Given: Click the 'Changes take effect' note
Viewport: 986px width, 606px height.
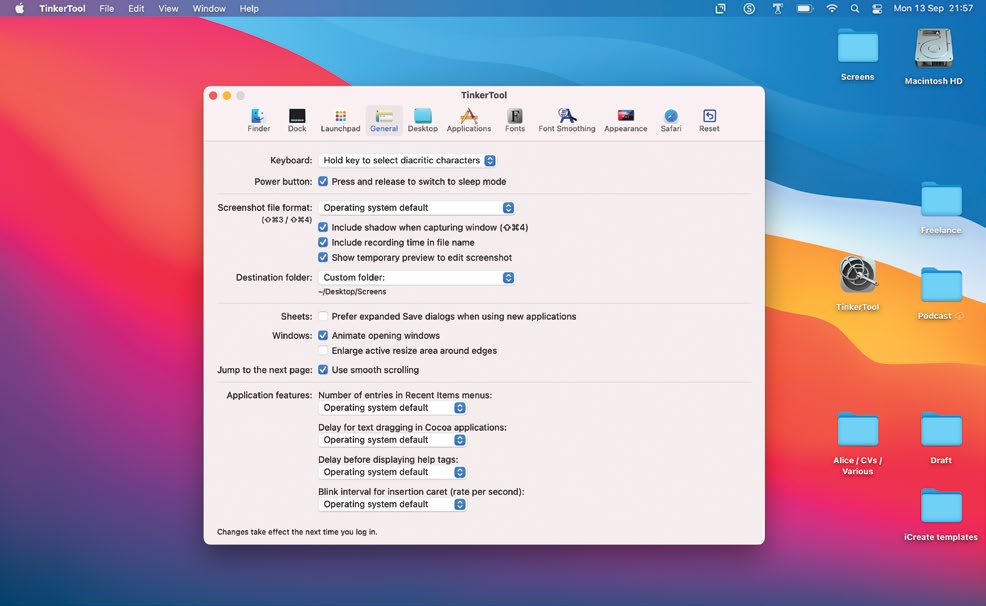Looking at the screenshot, I should [297, 531].
